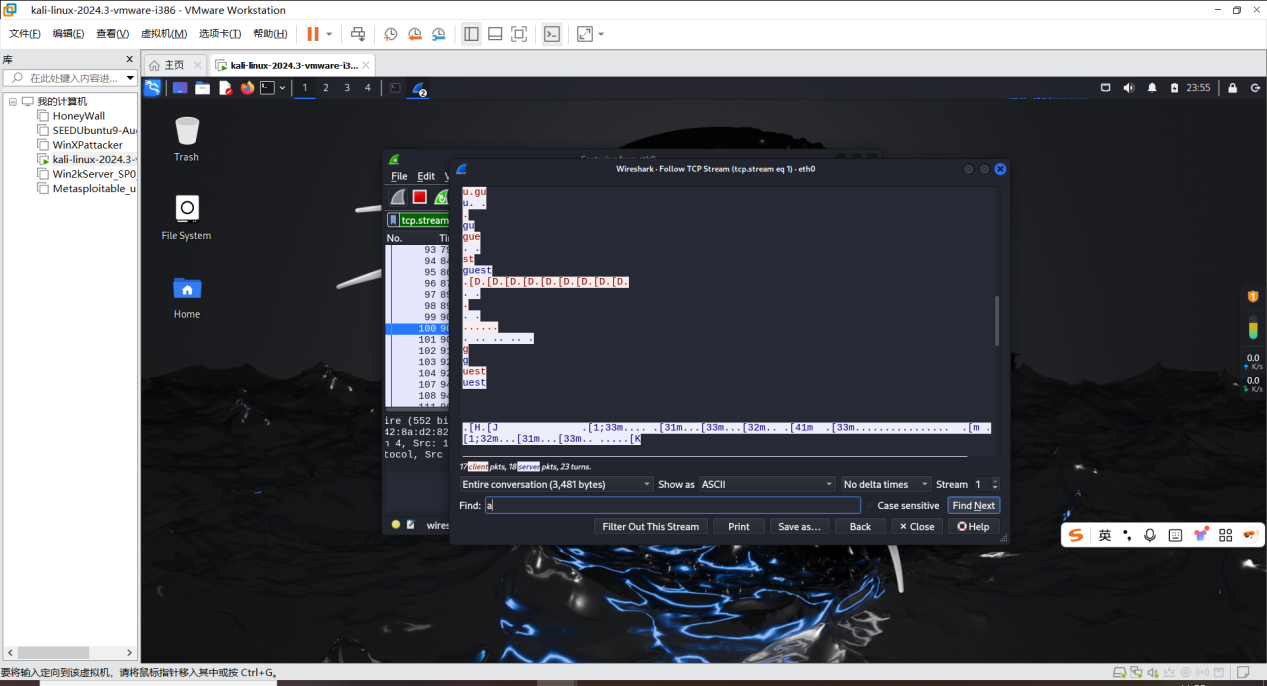Viewport: 1267px width, 686px height.
Task: Click the Wireshark taskbar icon with badge 2
Action: [419, 88]
